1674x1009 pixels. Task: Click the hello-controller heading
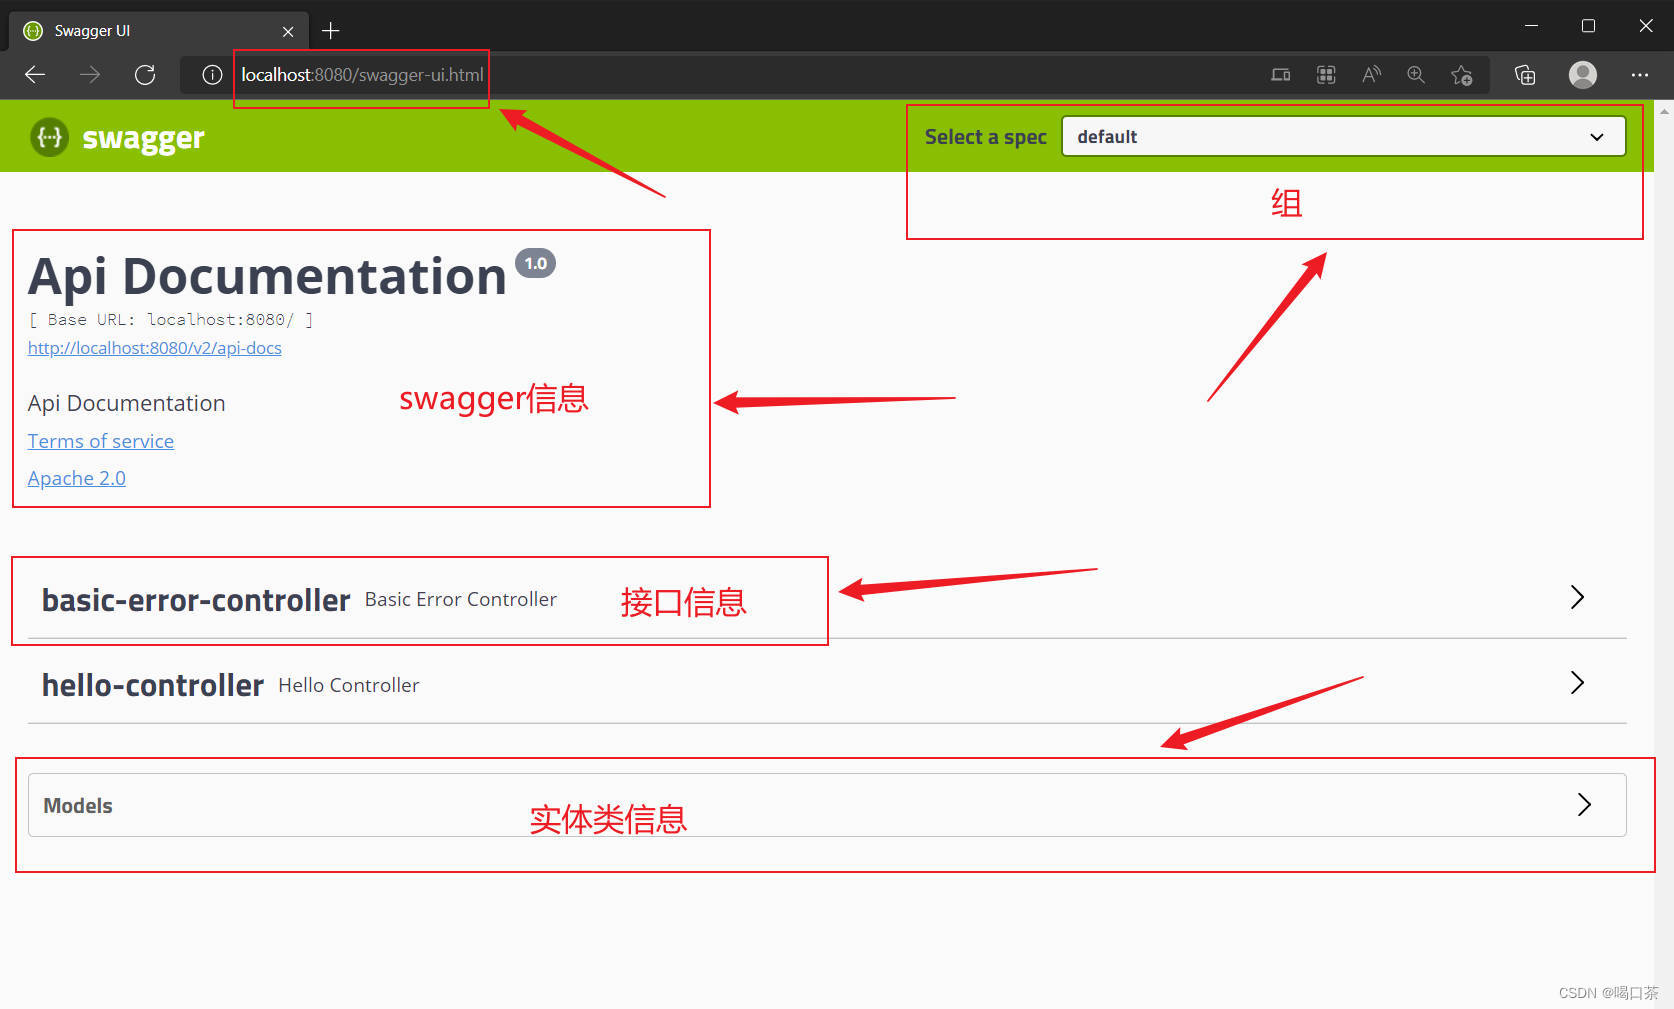pyautogui.click(x=153, y=685)
